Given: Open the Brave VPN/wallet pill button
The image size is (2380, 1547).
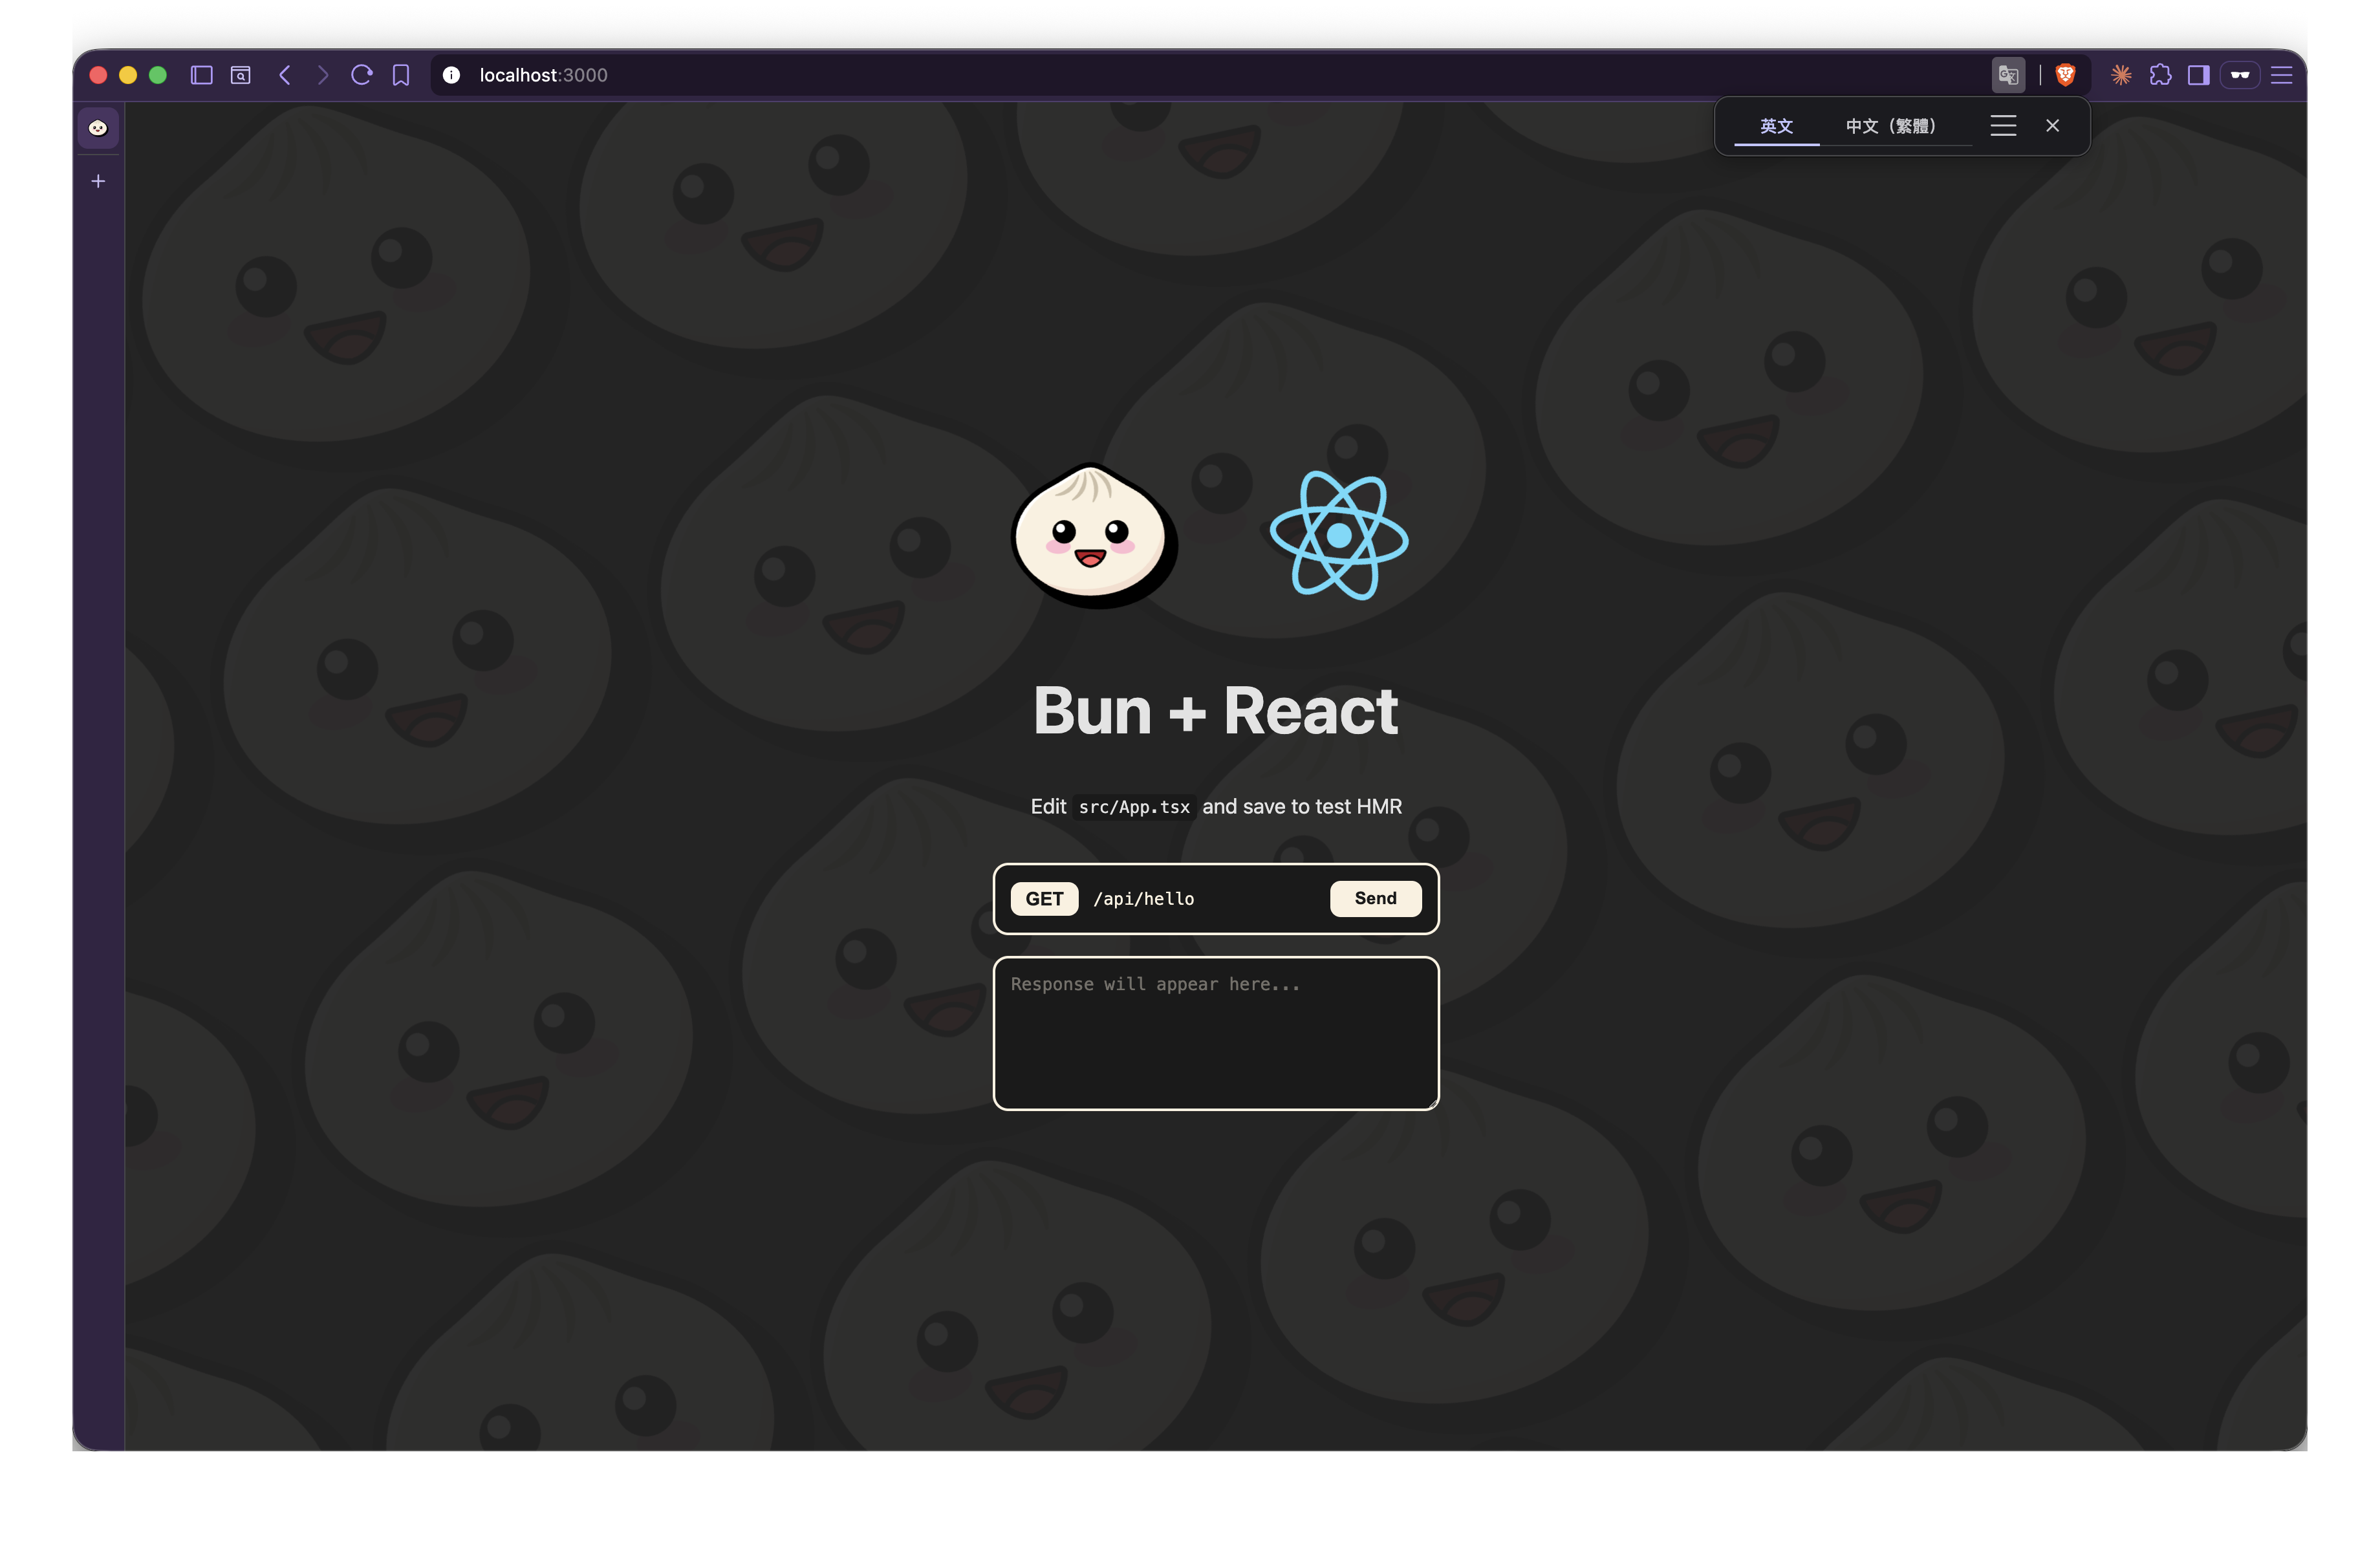Looking at the screenshot, I should tap(2240, 75).
